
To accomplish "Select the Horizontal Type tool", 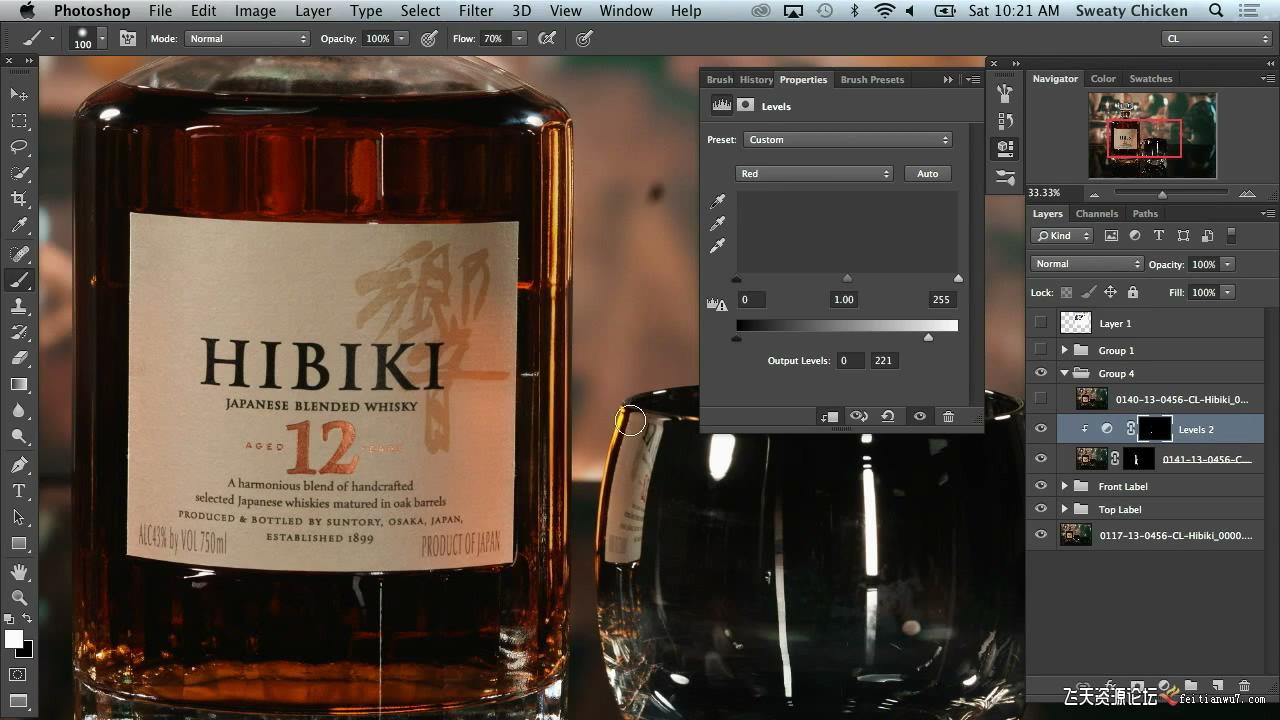I will pos(19,491).
